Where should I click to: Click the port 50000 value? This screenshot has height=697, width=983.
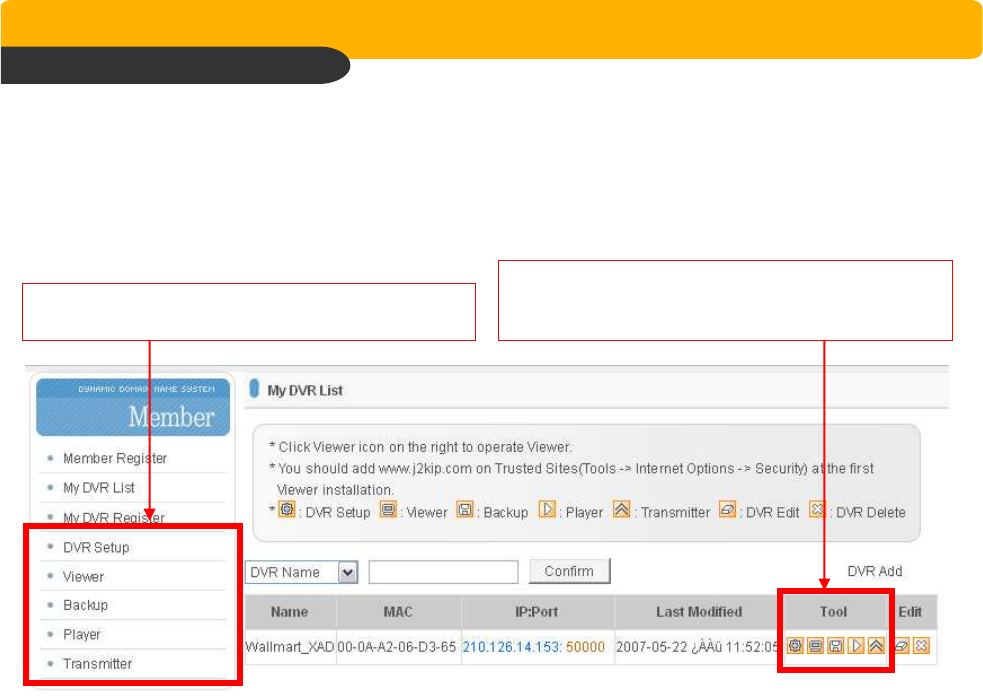coord(585,647)
